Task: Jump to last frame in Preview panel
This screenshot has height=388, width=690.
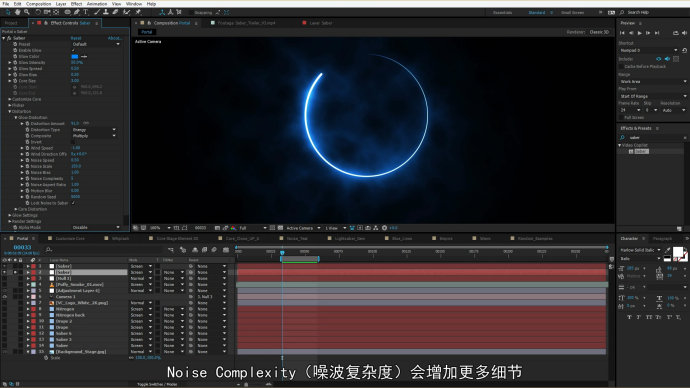Action: (657, 33)
